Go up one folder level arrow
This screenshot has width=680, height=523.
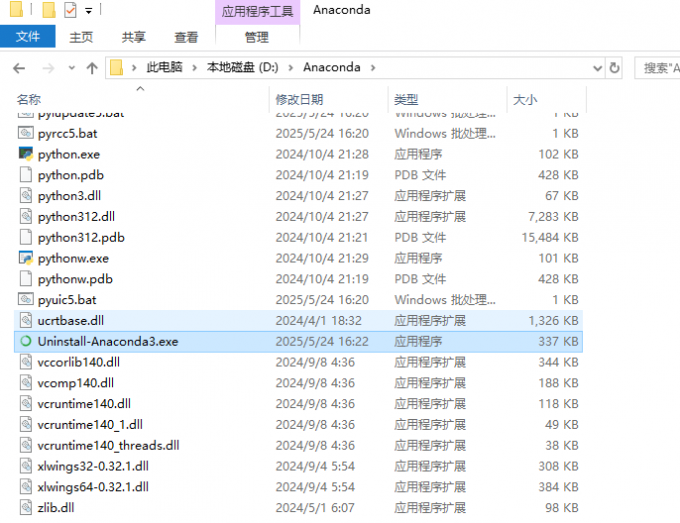92,68
